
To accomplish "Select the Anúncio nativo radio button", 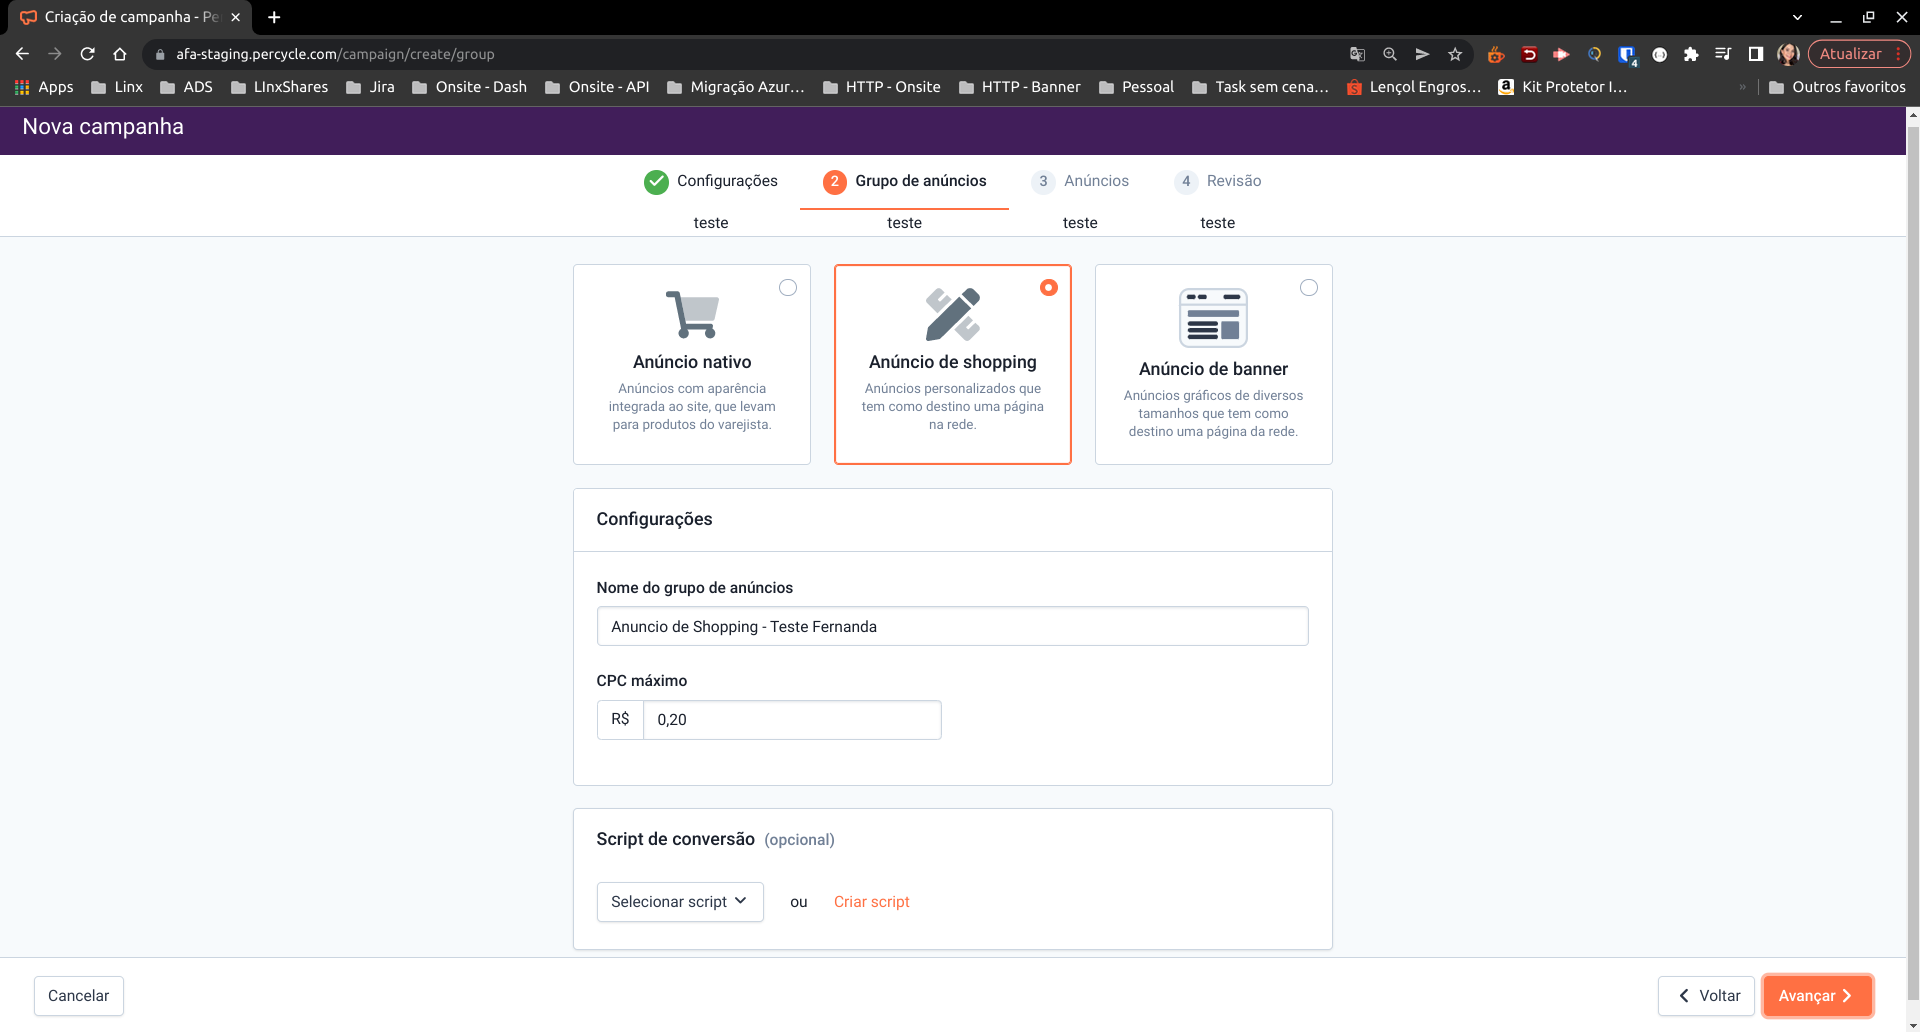I will [x=788, y=288].
